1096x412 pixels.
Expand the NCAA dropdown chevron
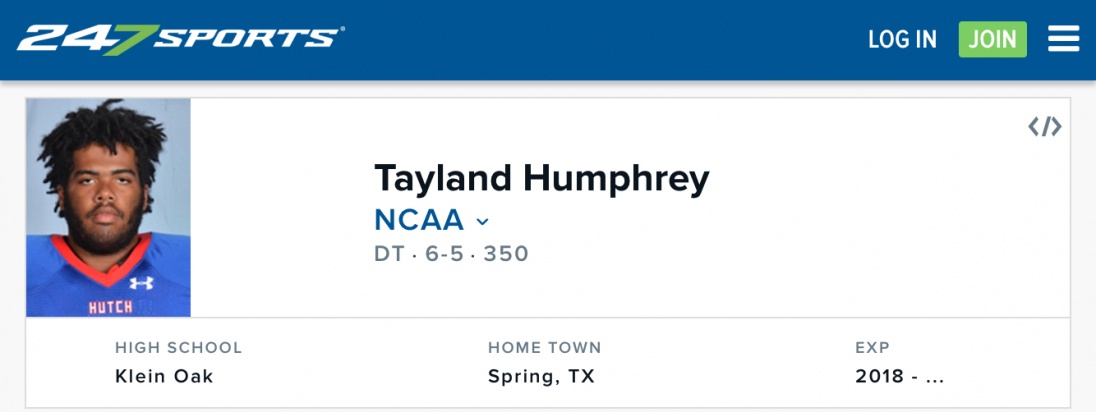482,221
